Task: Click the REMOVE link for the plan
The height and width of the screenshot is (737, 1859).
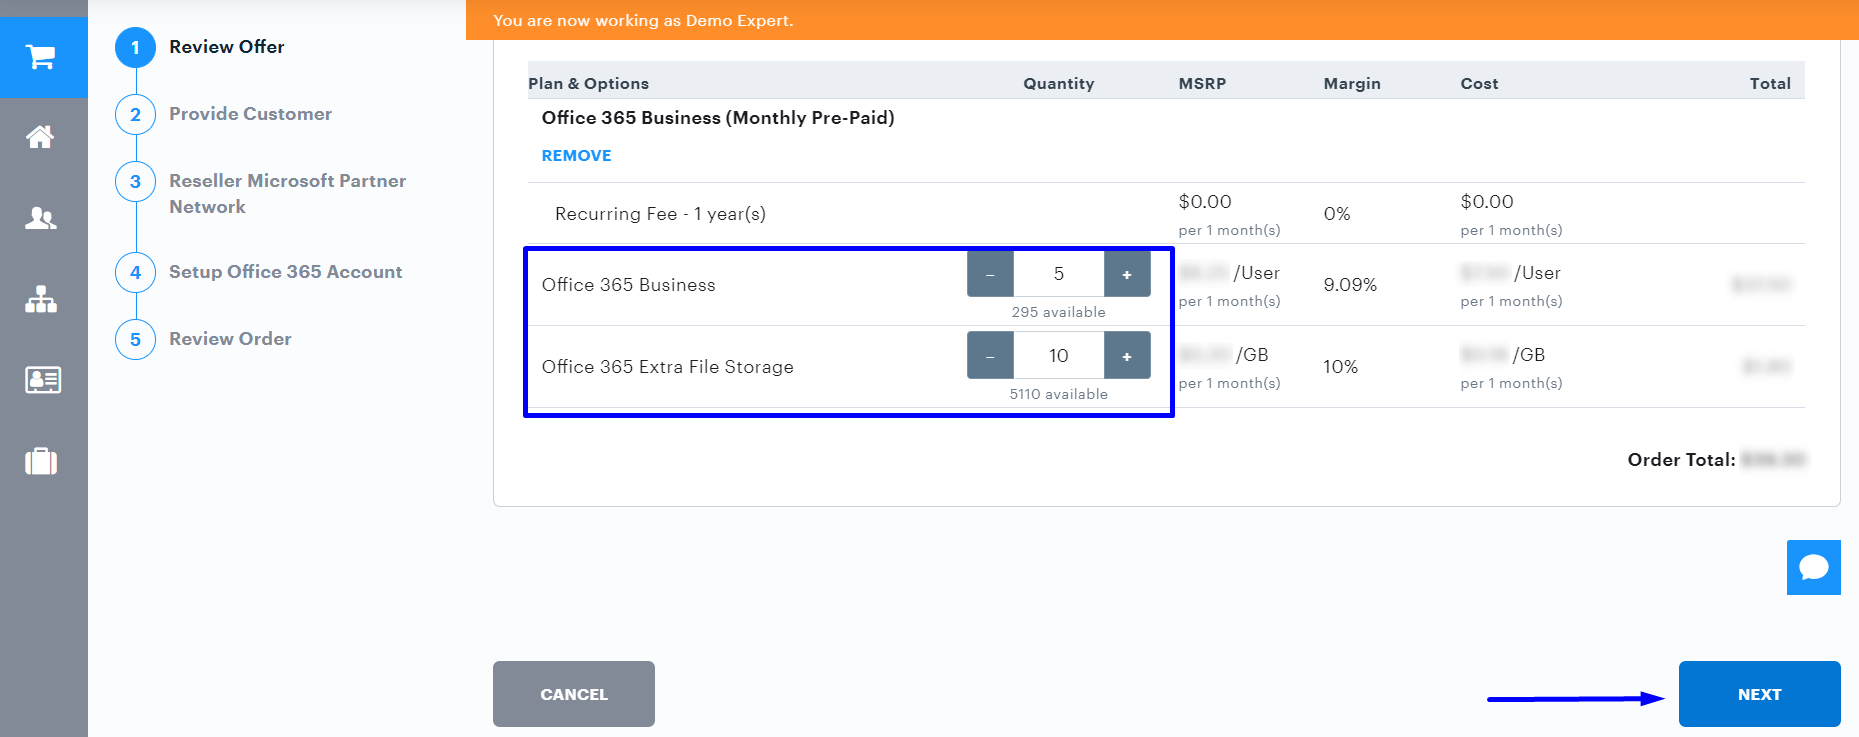Action: click(x=576, y=156)
